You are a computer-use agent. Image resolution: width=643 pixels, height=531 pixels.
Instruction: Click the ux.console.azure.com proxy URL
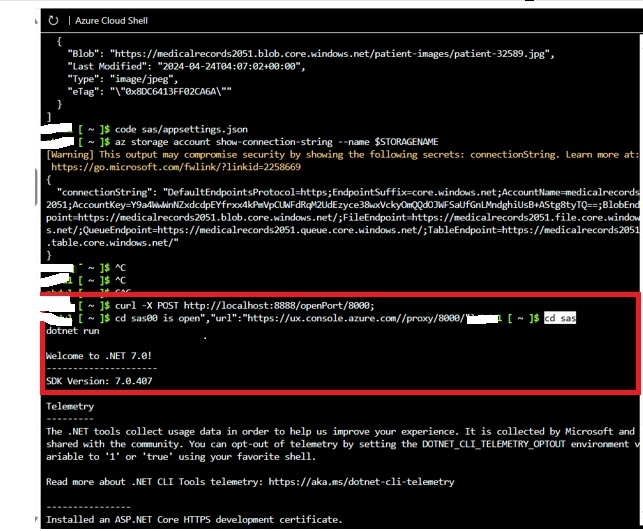coord(356,318)
